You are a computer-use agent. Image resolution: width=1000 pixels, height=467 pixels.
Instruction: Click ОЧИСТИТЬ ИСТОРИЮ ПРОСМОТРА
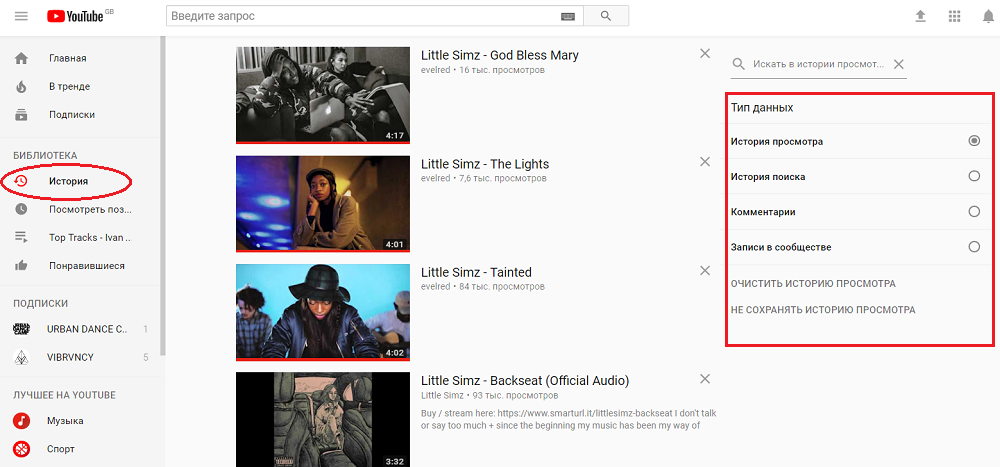coord(813,284)
